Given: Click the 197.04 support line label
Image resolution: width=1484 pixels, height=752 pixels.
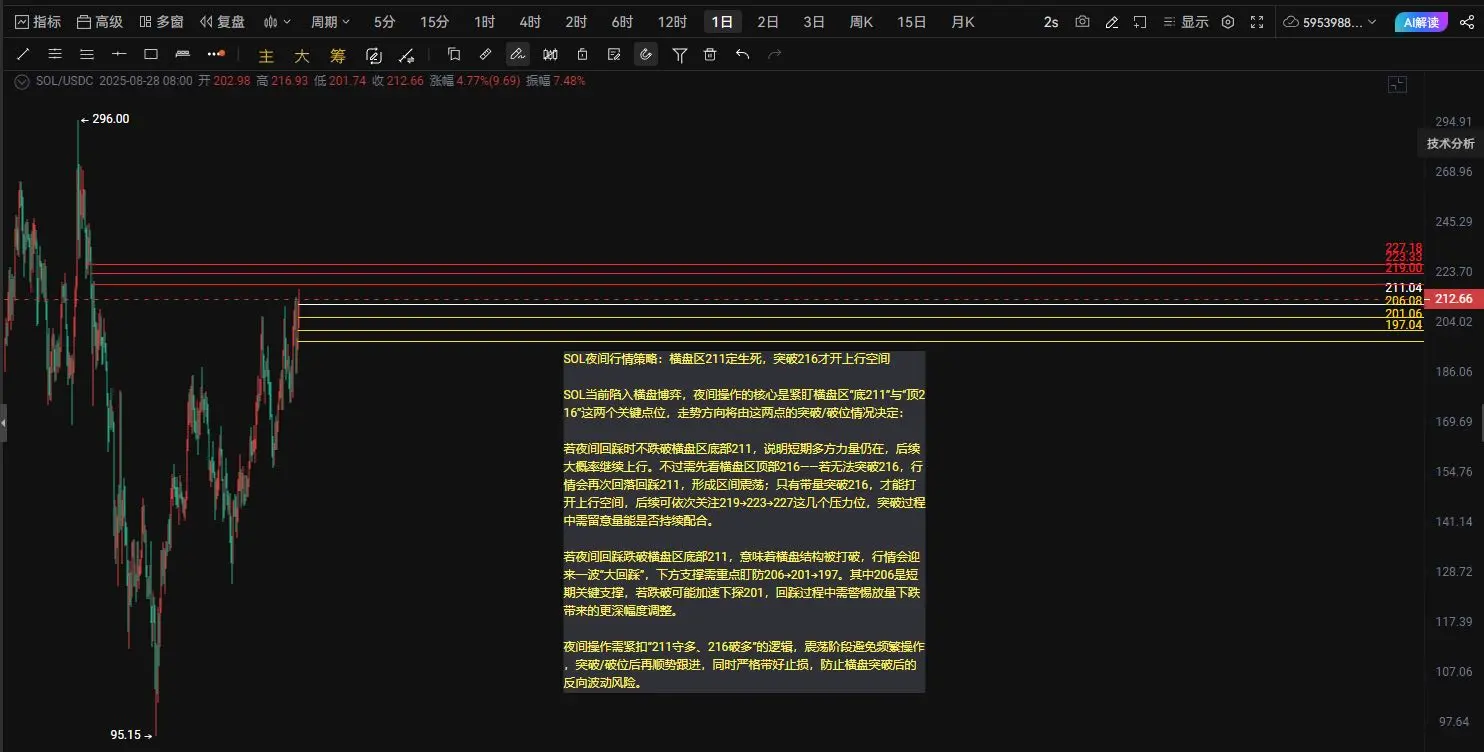Looking at the screenshot, I should click(1403, 325).
